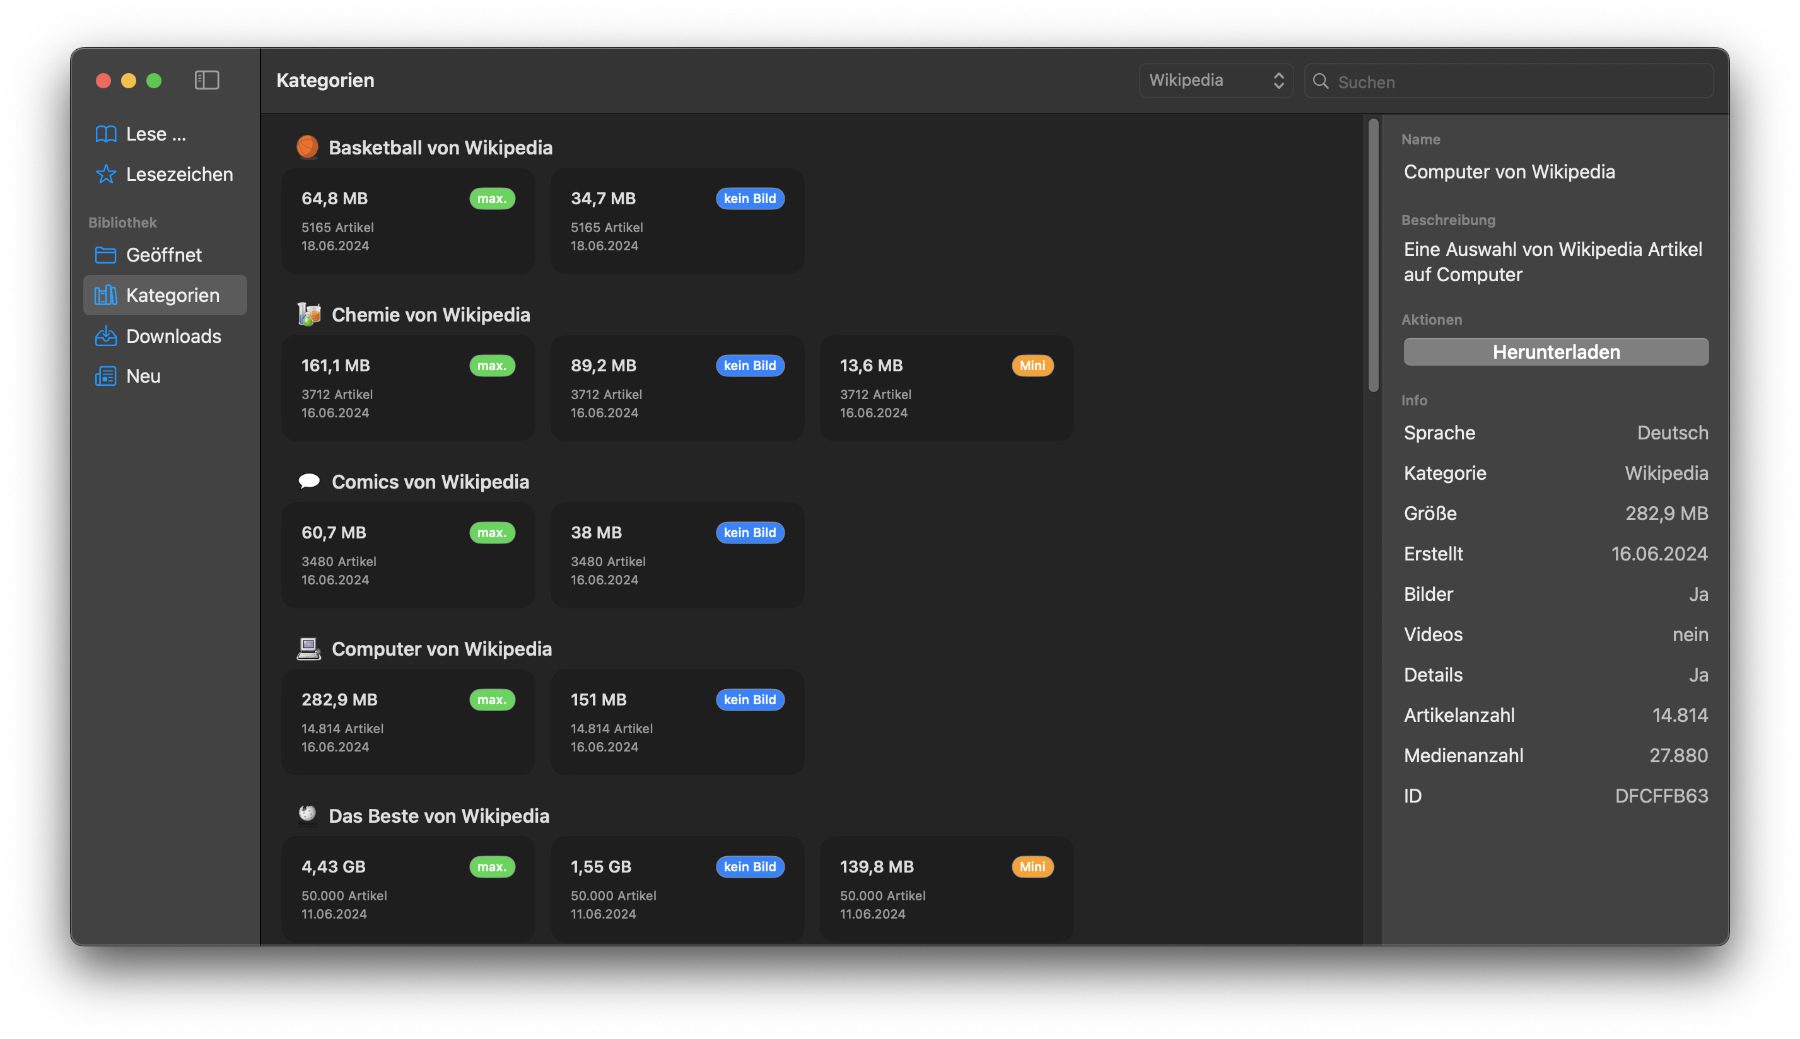
Task: Pick Chemie 13,6 MB Mini card
Action: (946, 388)
